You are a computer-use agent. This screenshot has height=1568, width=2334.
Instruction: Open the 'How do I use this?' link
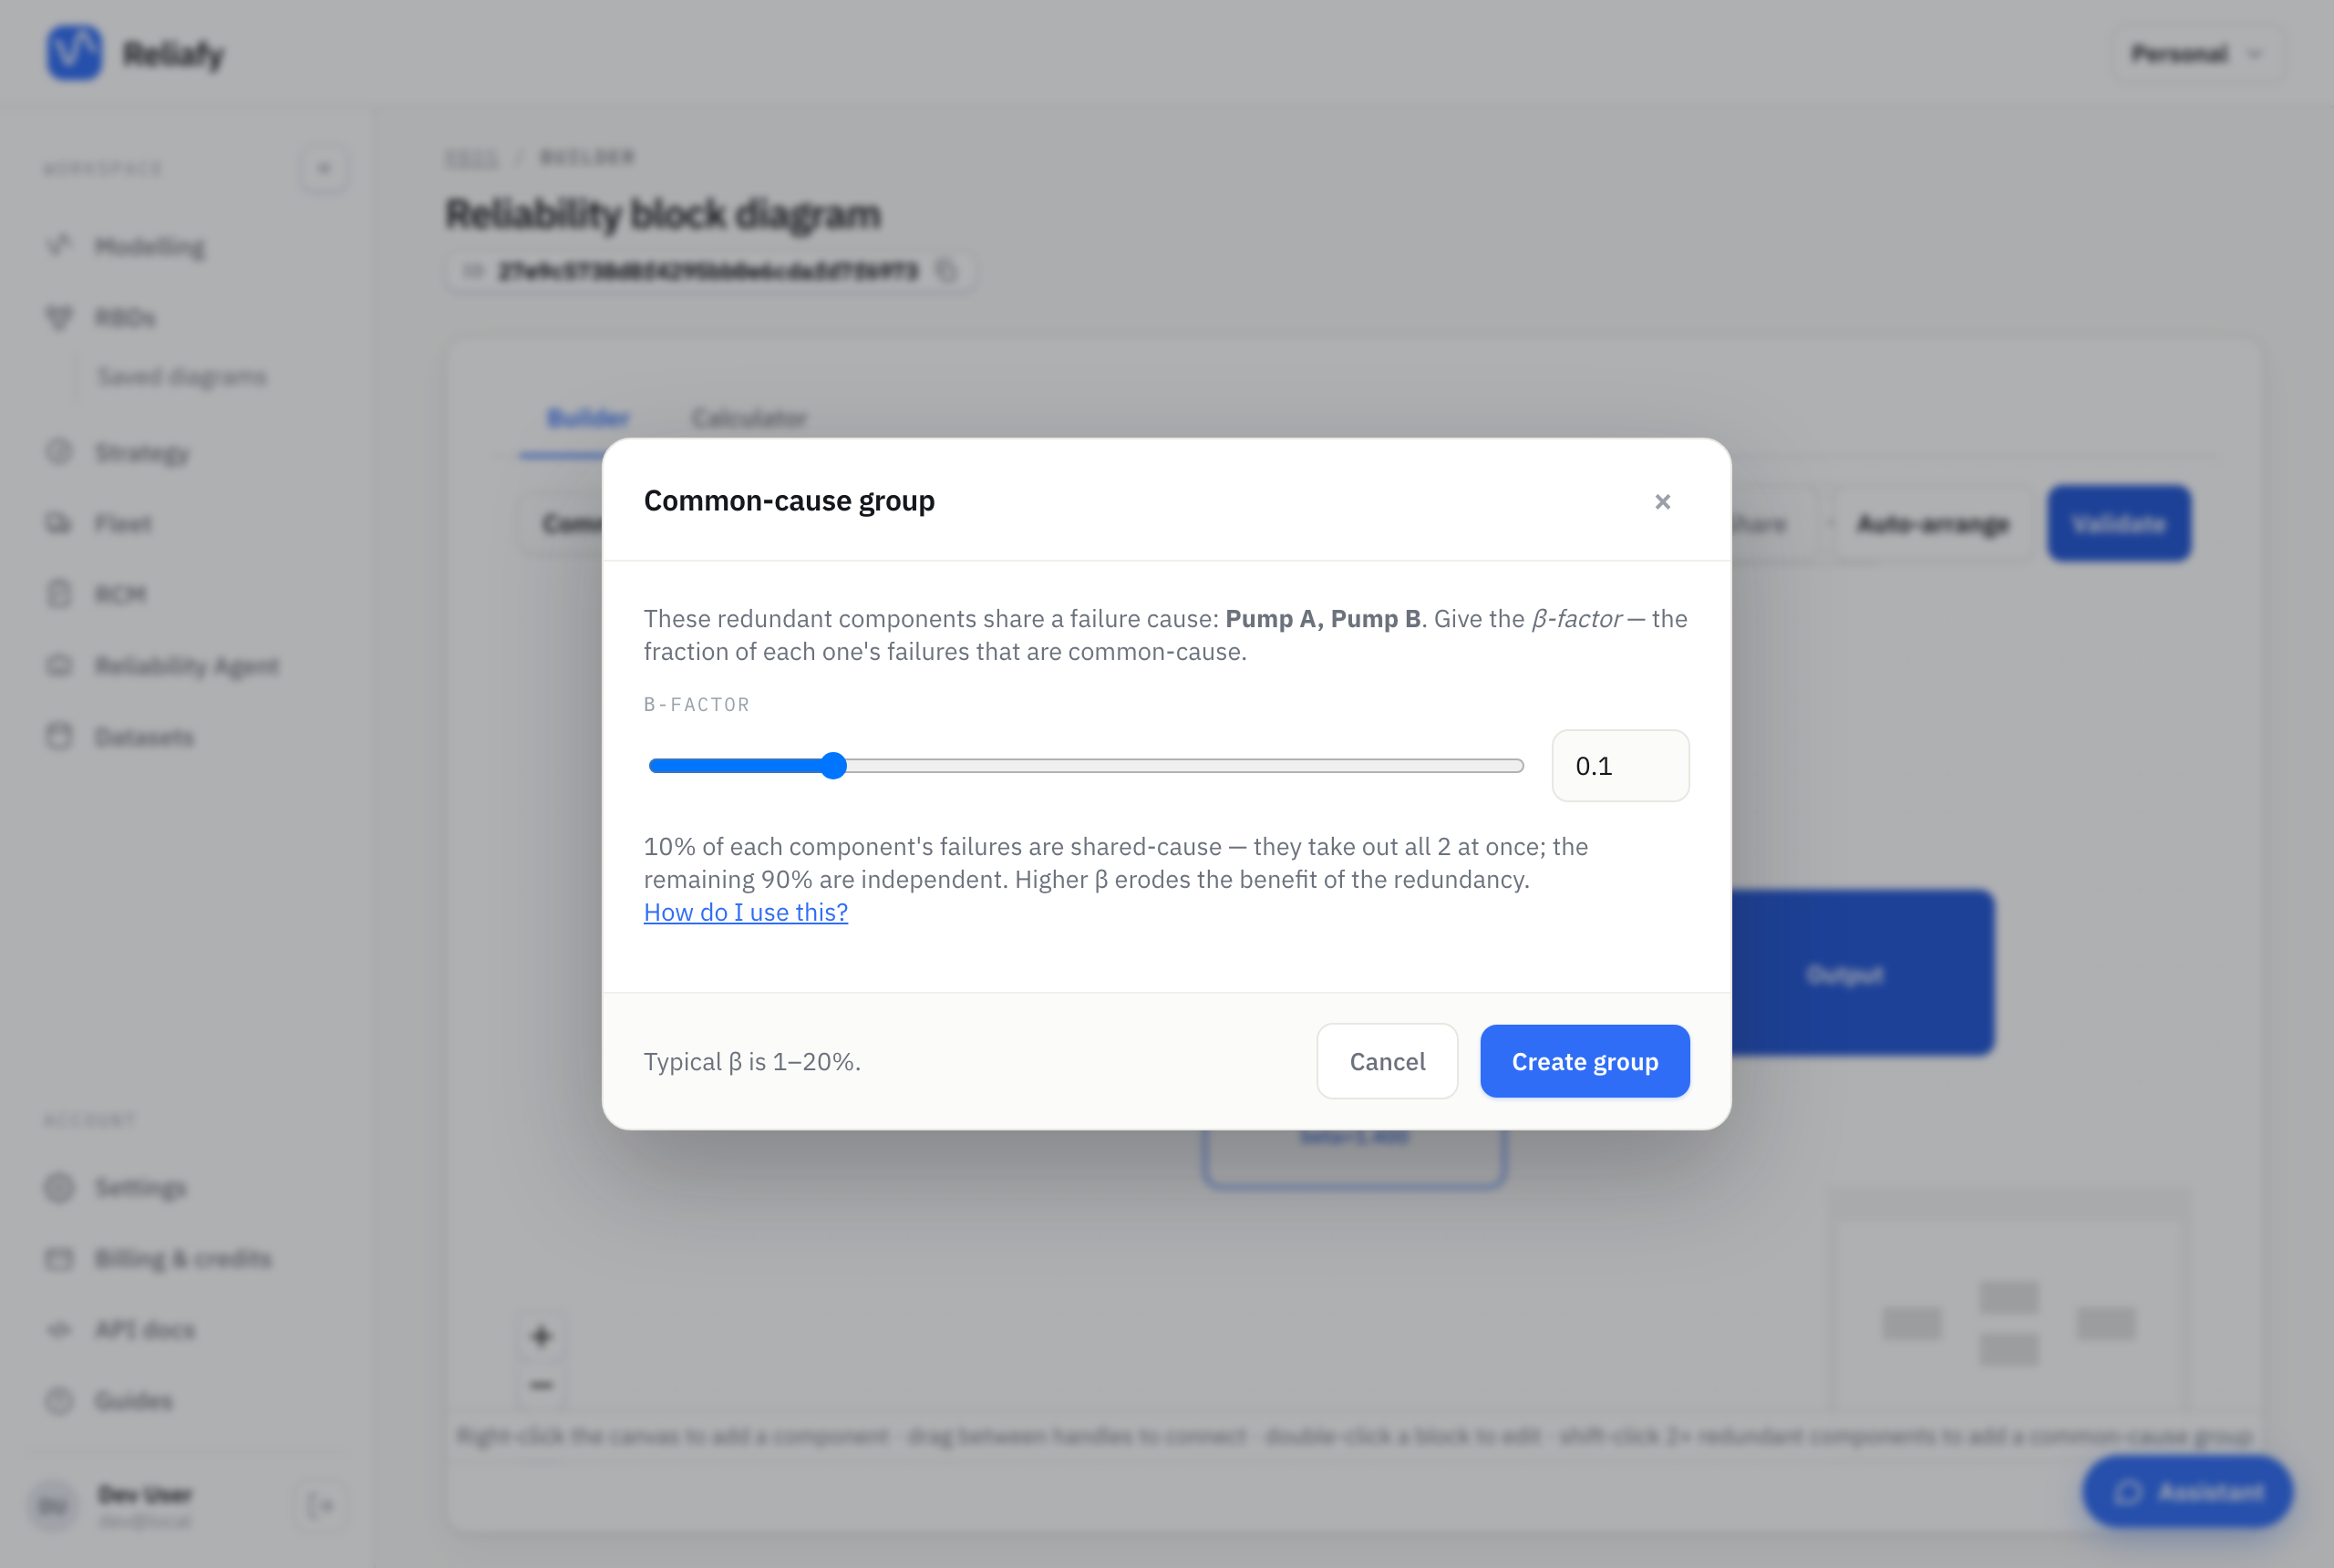point(745,912)
